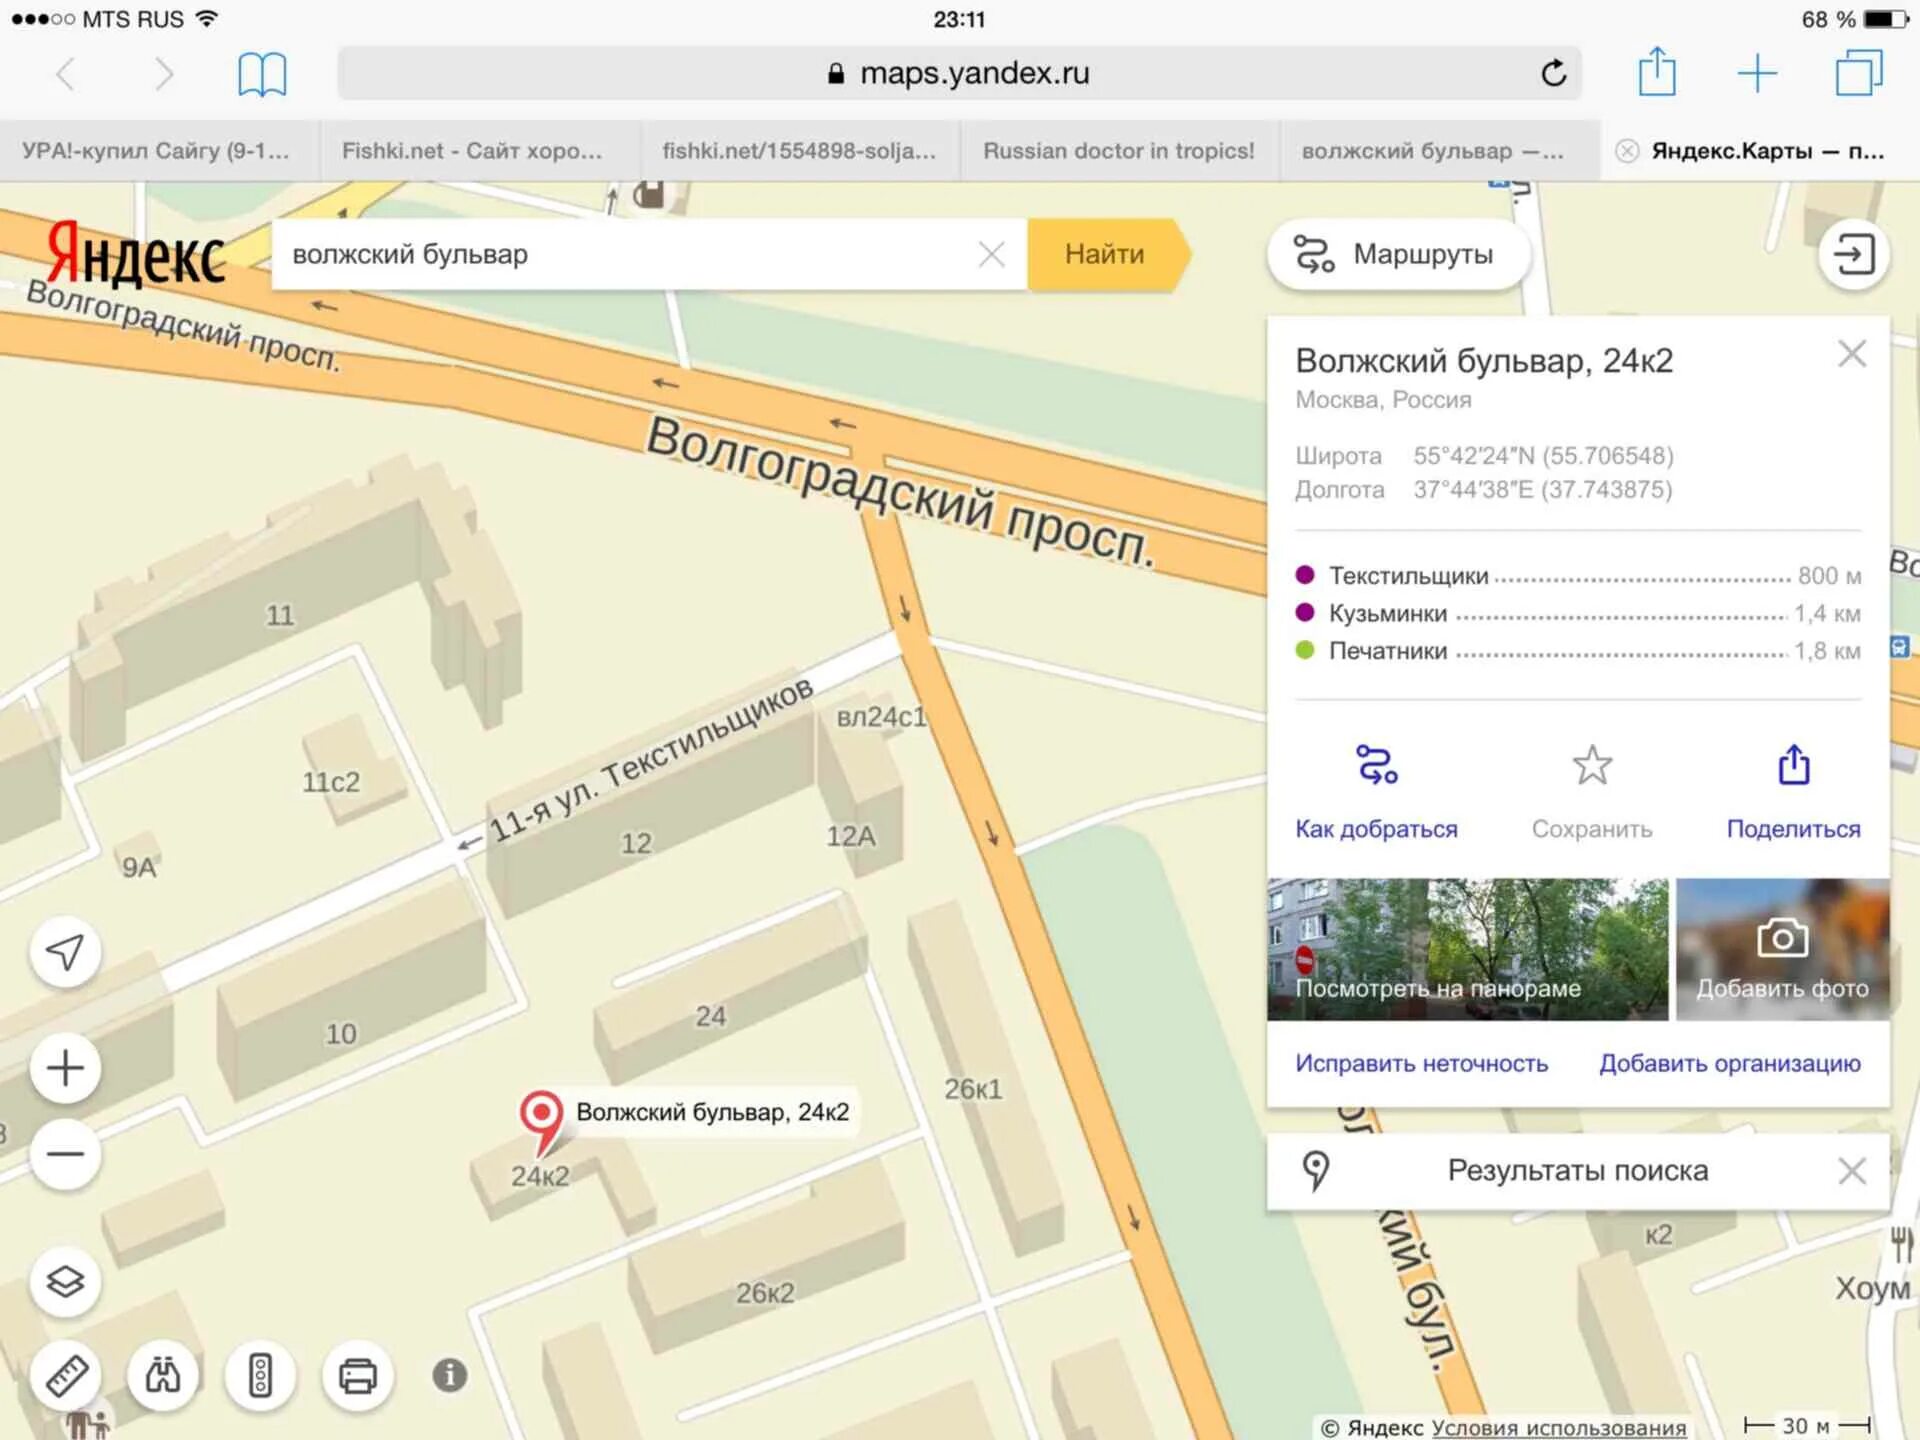The height and width of the screenshot is (1440, 1920).
Task: Open Safari bookmarks book icon
Action: [262, 74]
